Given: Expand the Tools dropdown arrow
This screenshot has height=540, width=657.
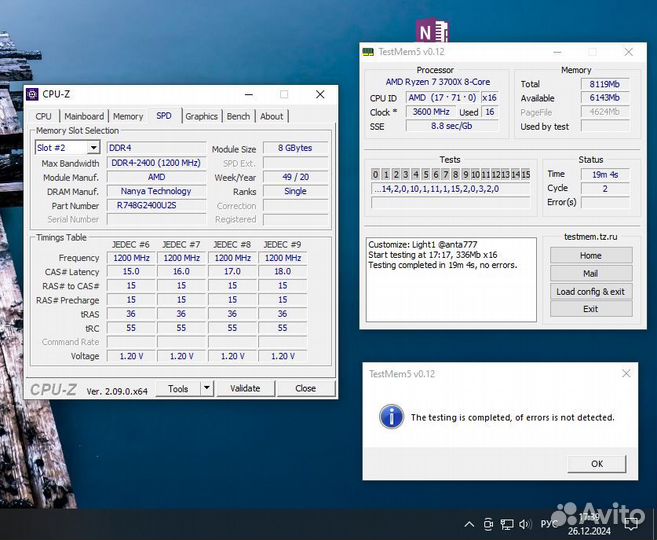Looking at the screenshot, I should 207,388.
